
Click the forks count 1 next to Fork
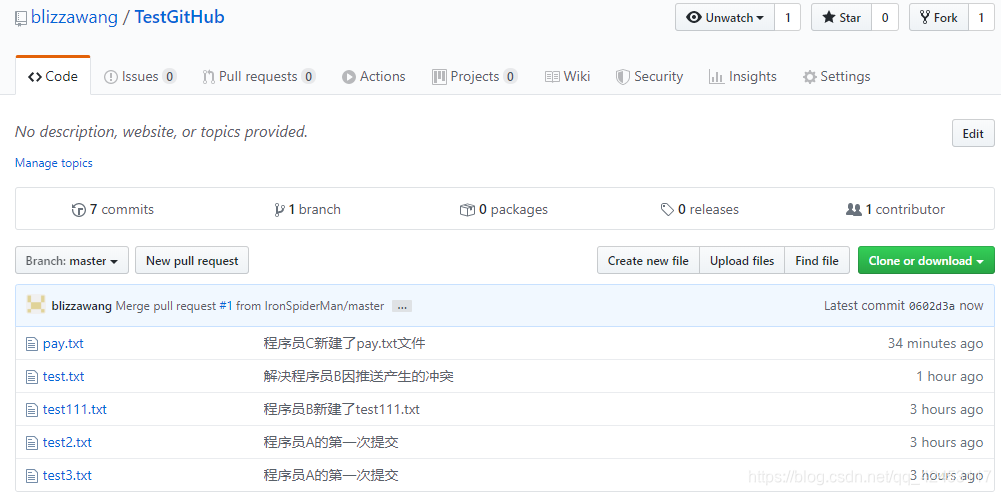pos(981,17)
